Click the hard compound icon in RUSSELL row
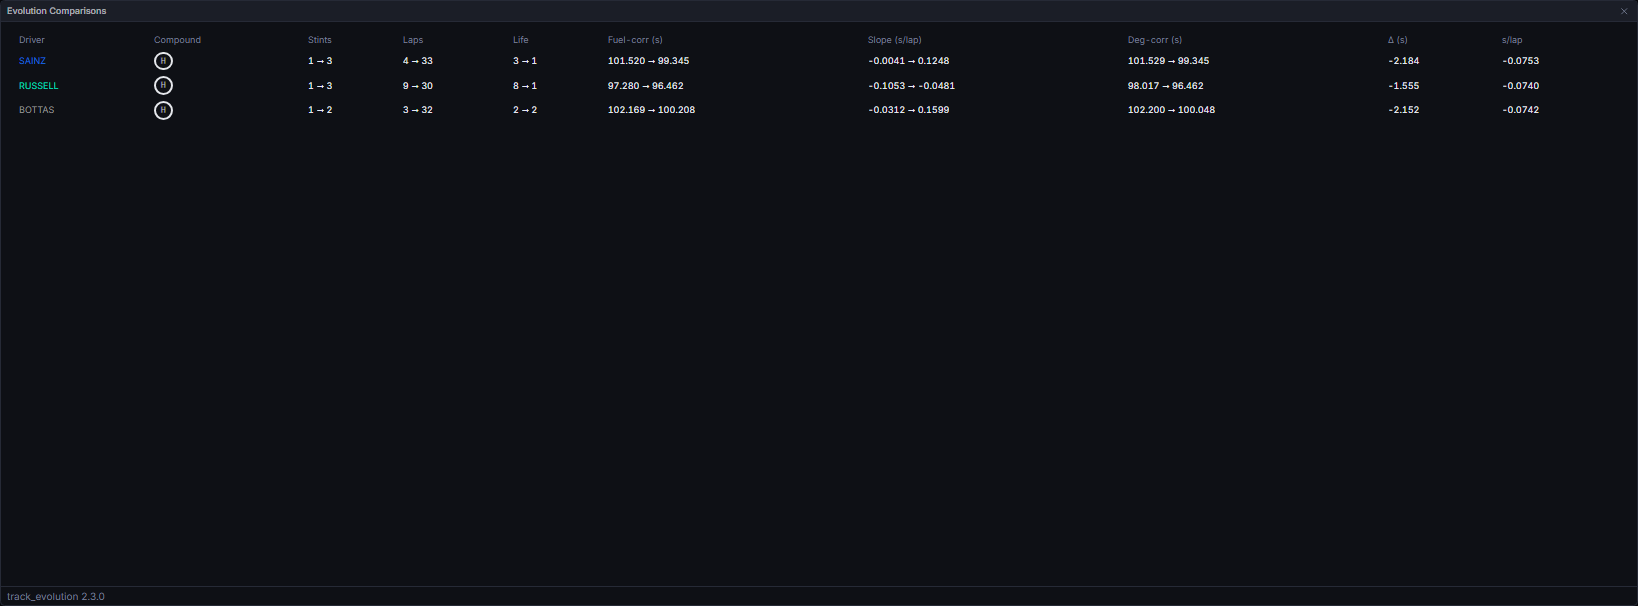This screenshot has width=1638, height=606. [x=163, y=86]
